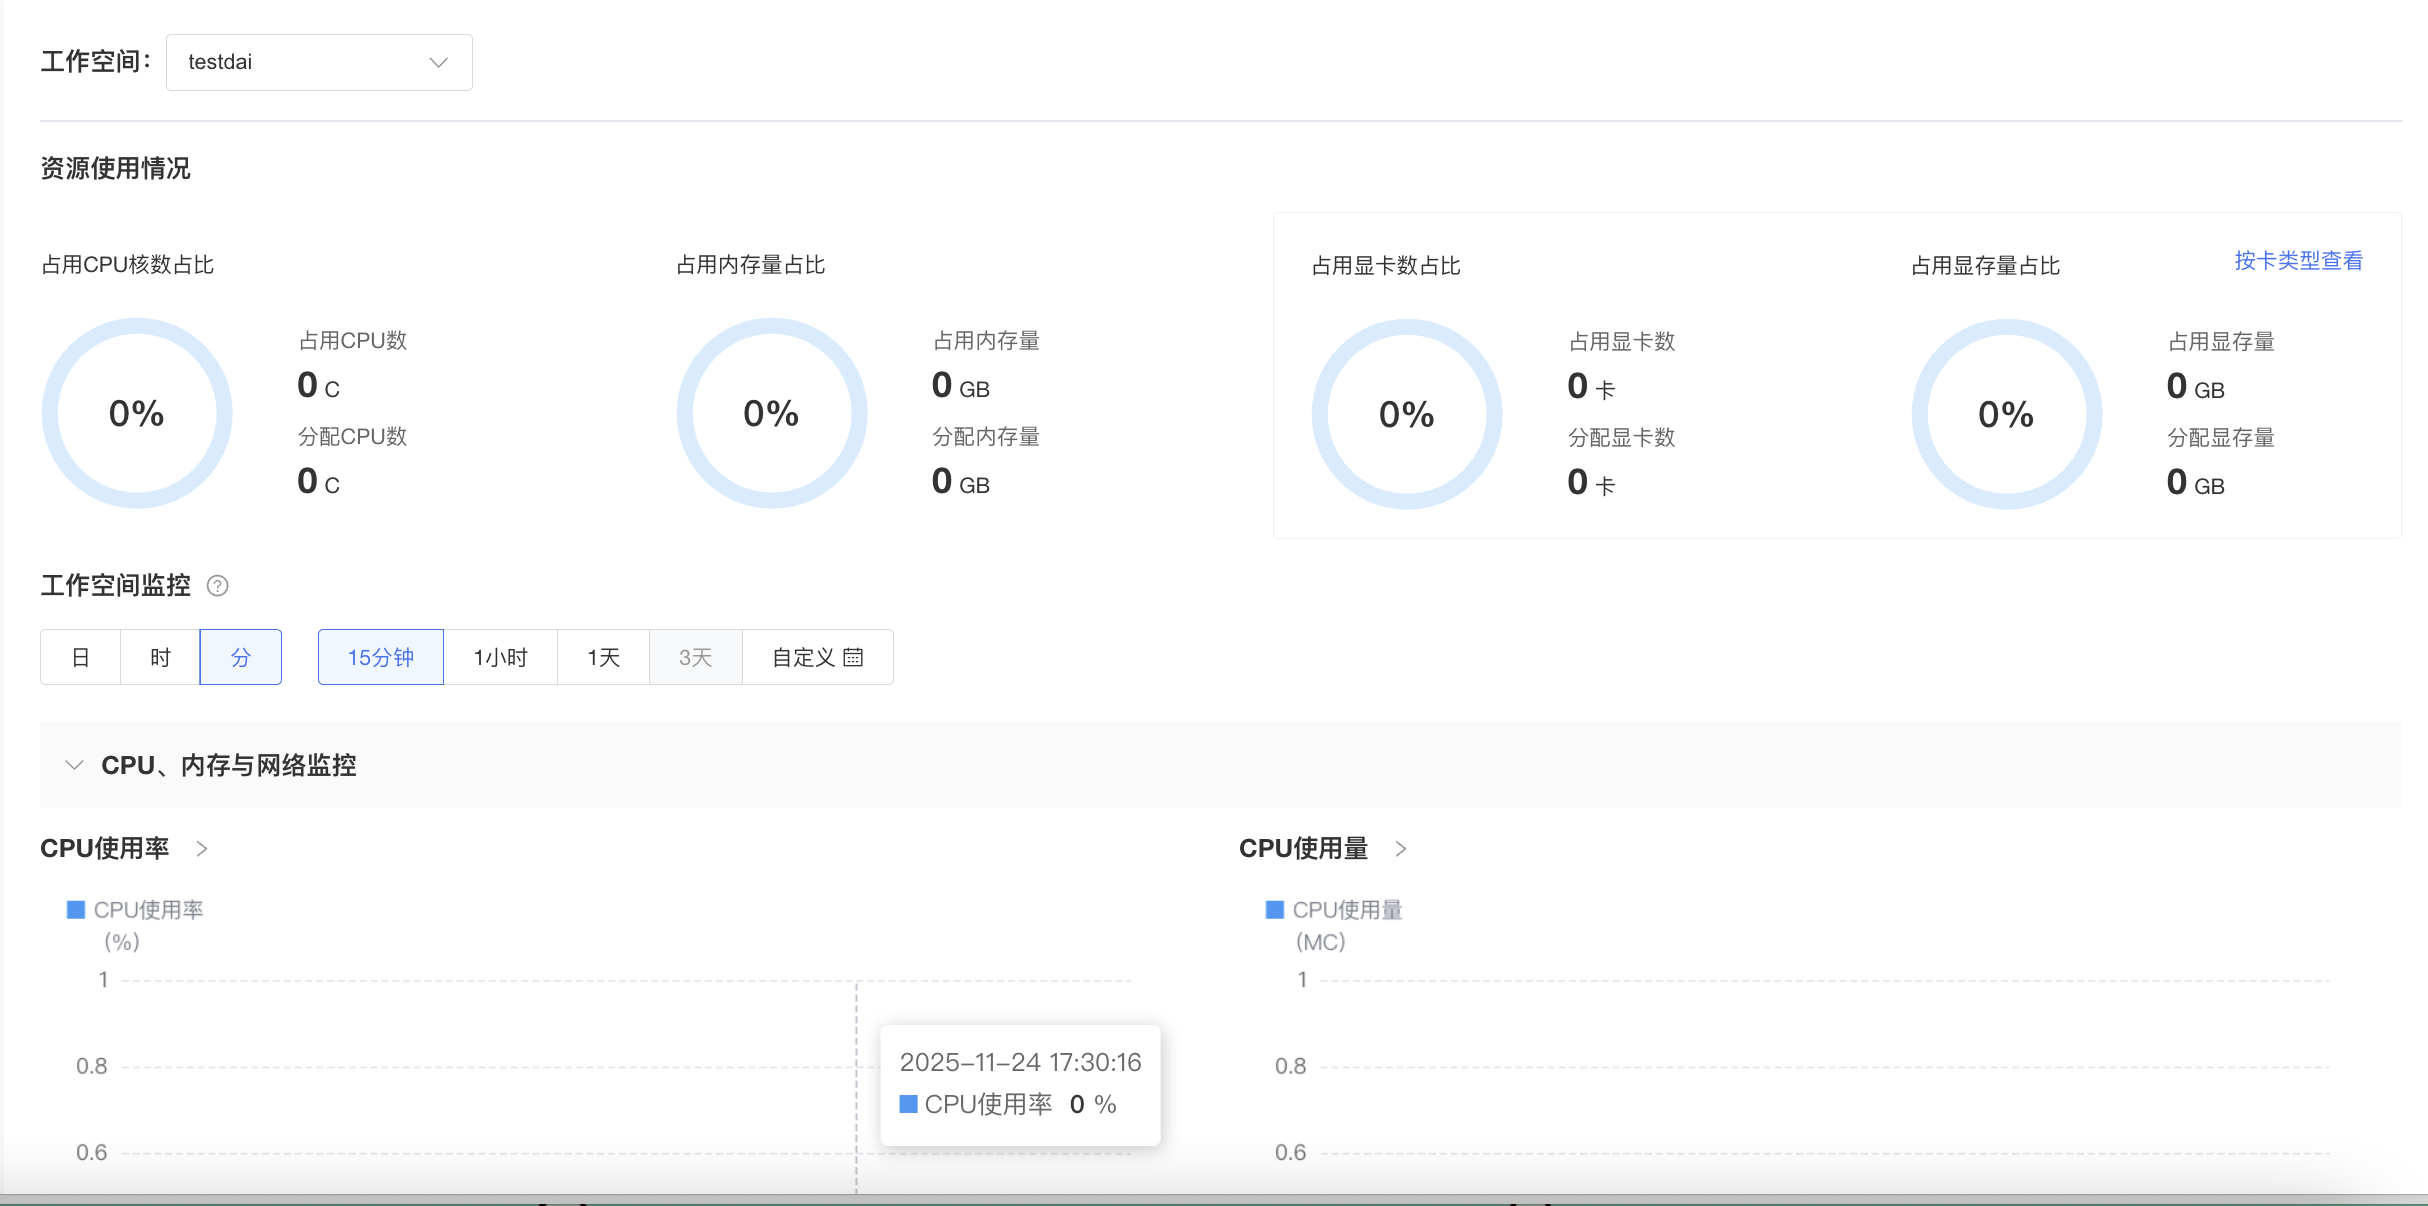Select 日 granularity option
2428x1206 pixels.
click(x=80, y=657)
